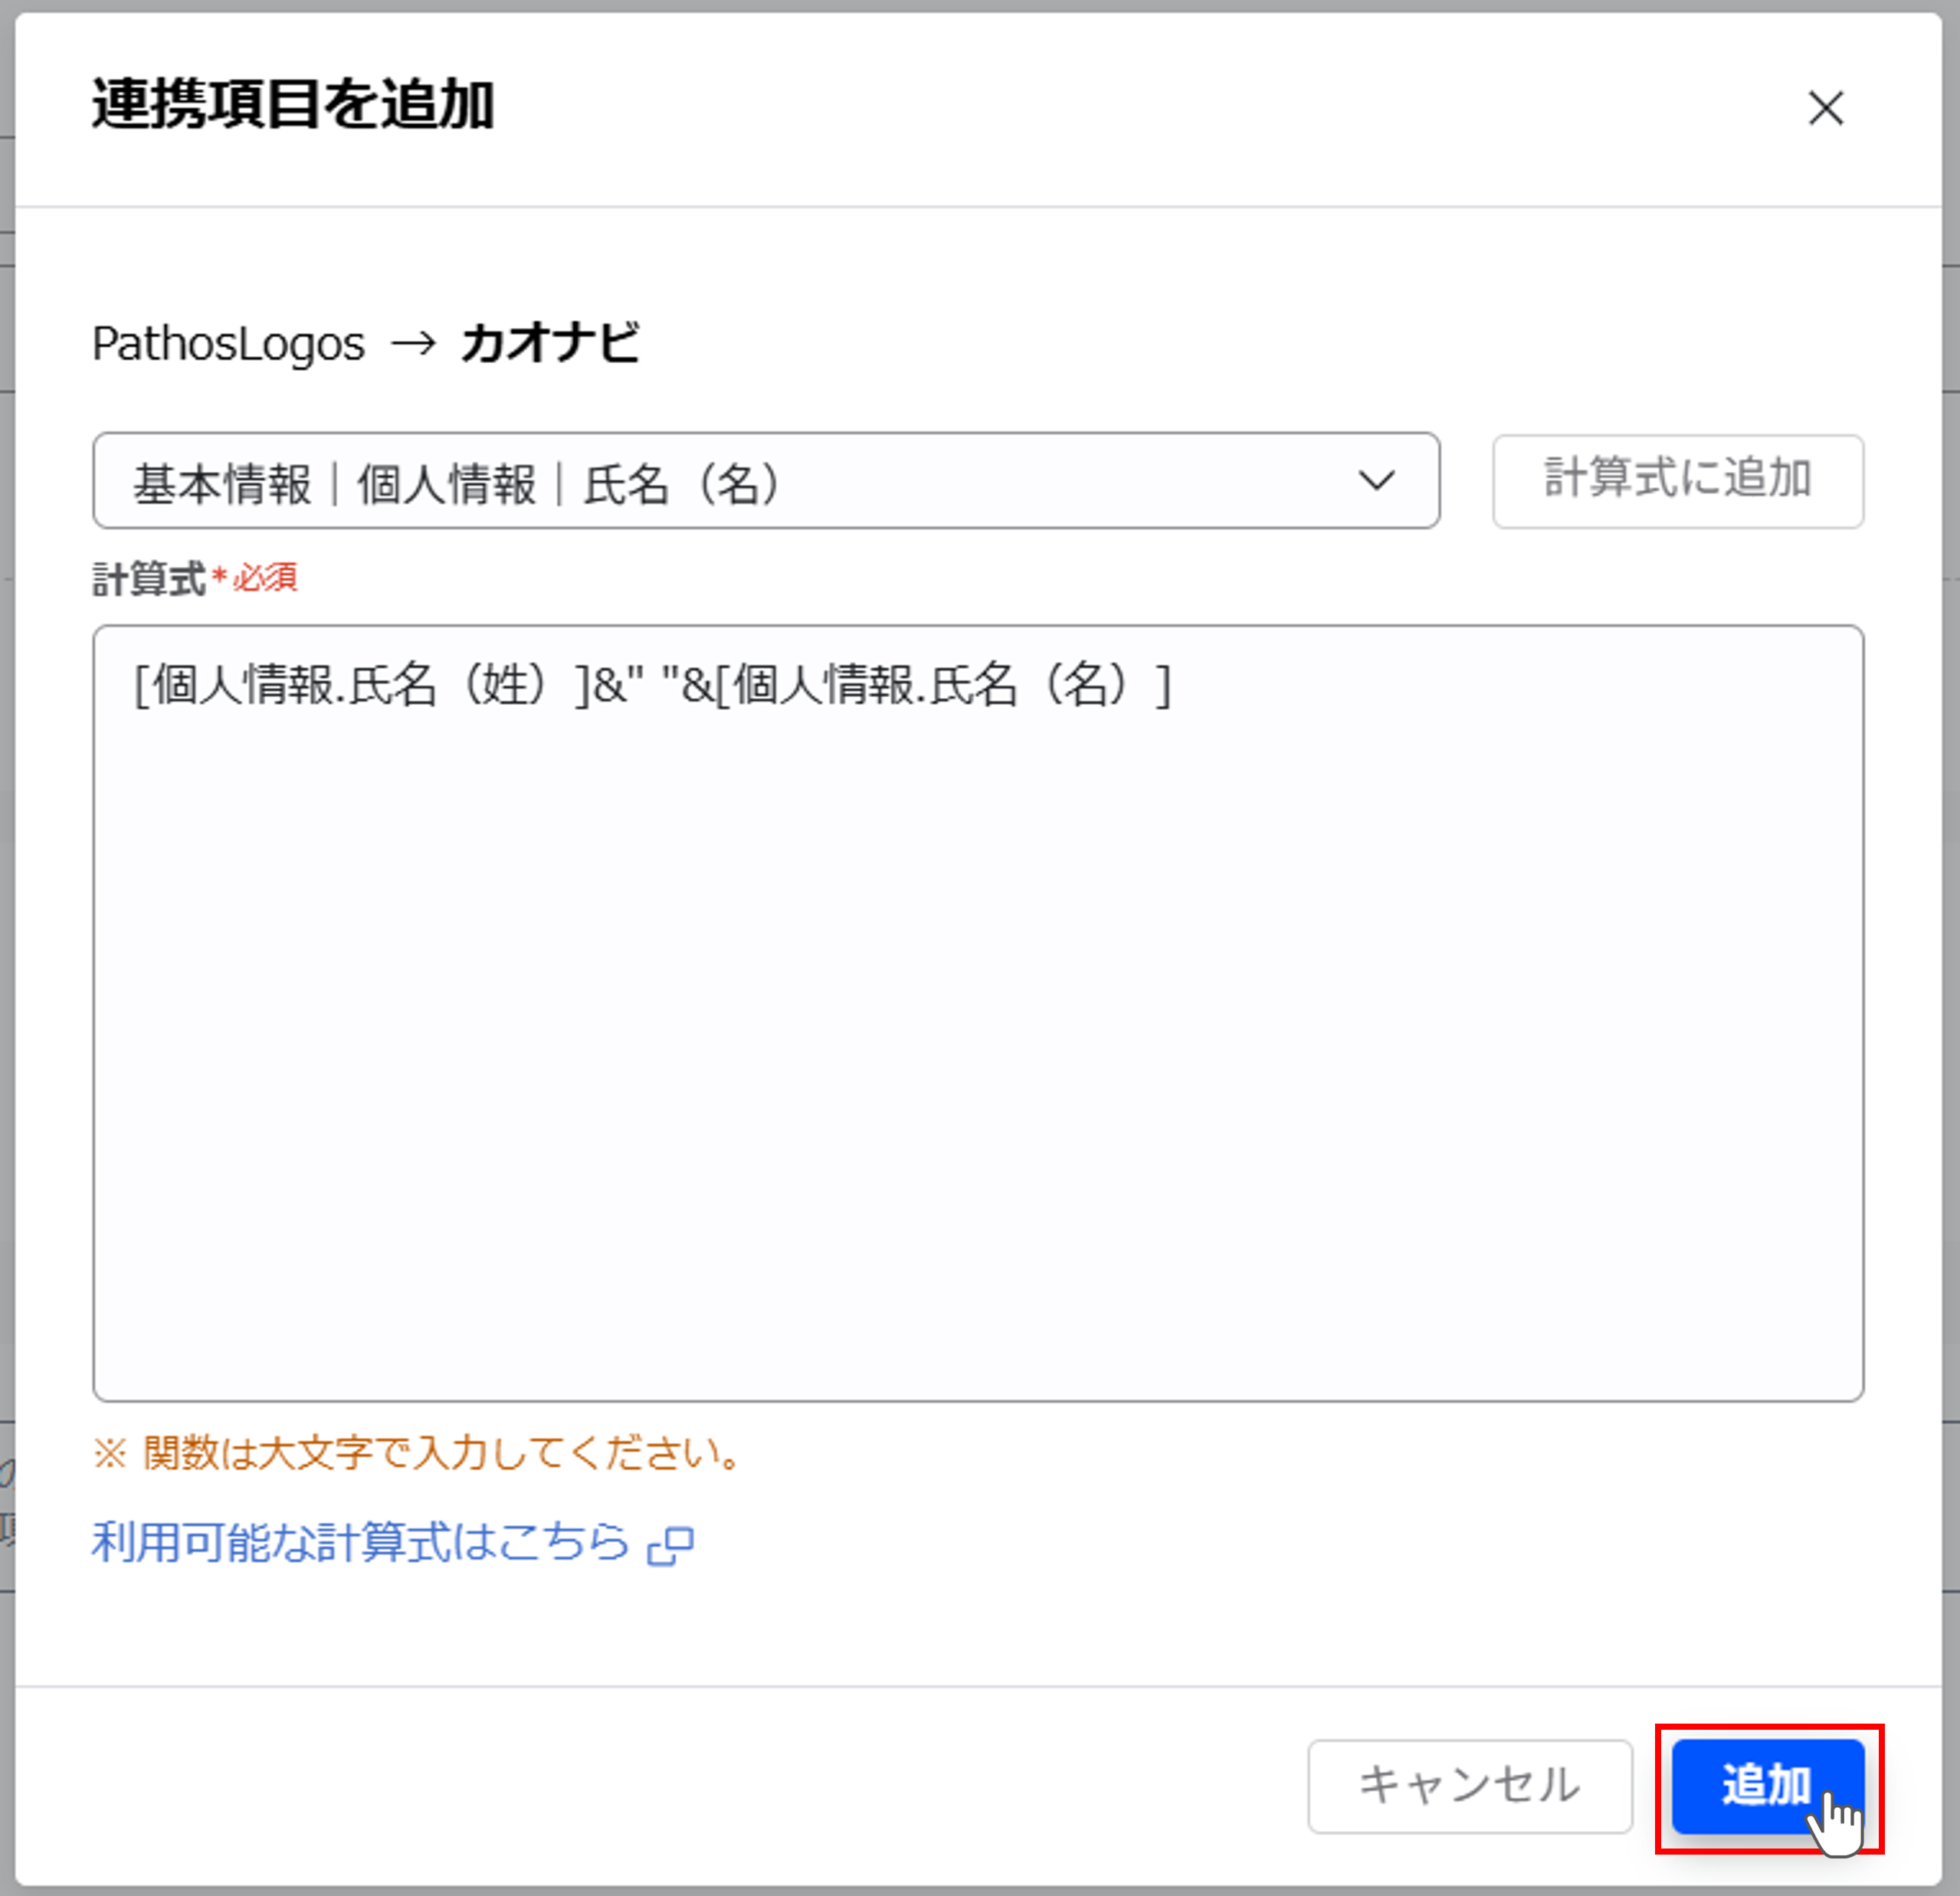Image resolution: width=1960 pixels, height=1896 pixels.
Task: Place cursor on [個人情報.氏名（名）] in formula
Action: (945, 686)
